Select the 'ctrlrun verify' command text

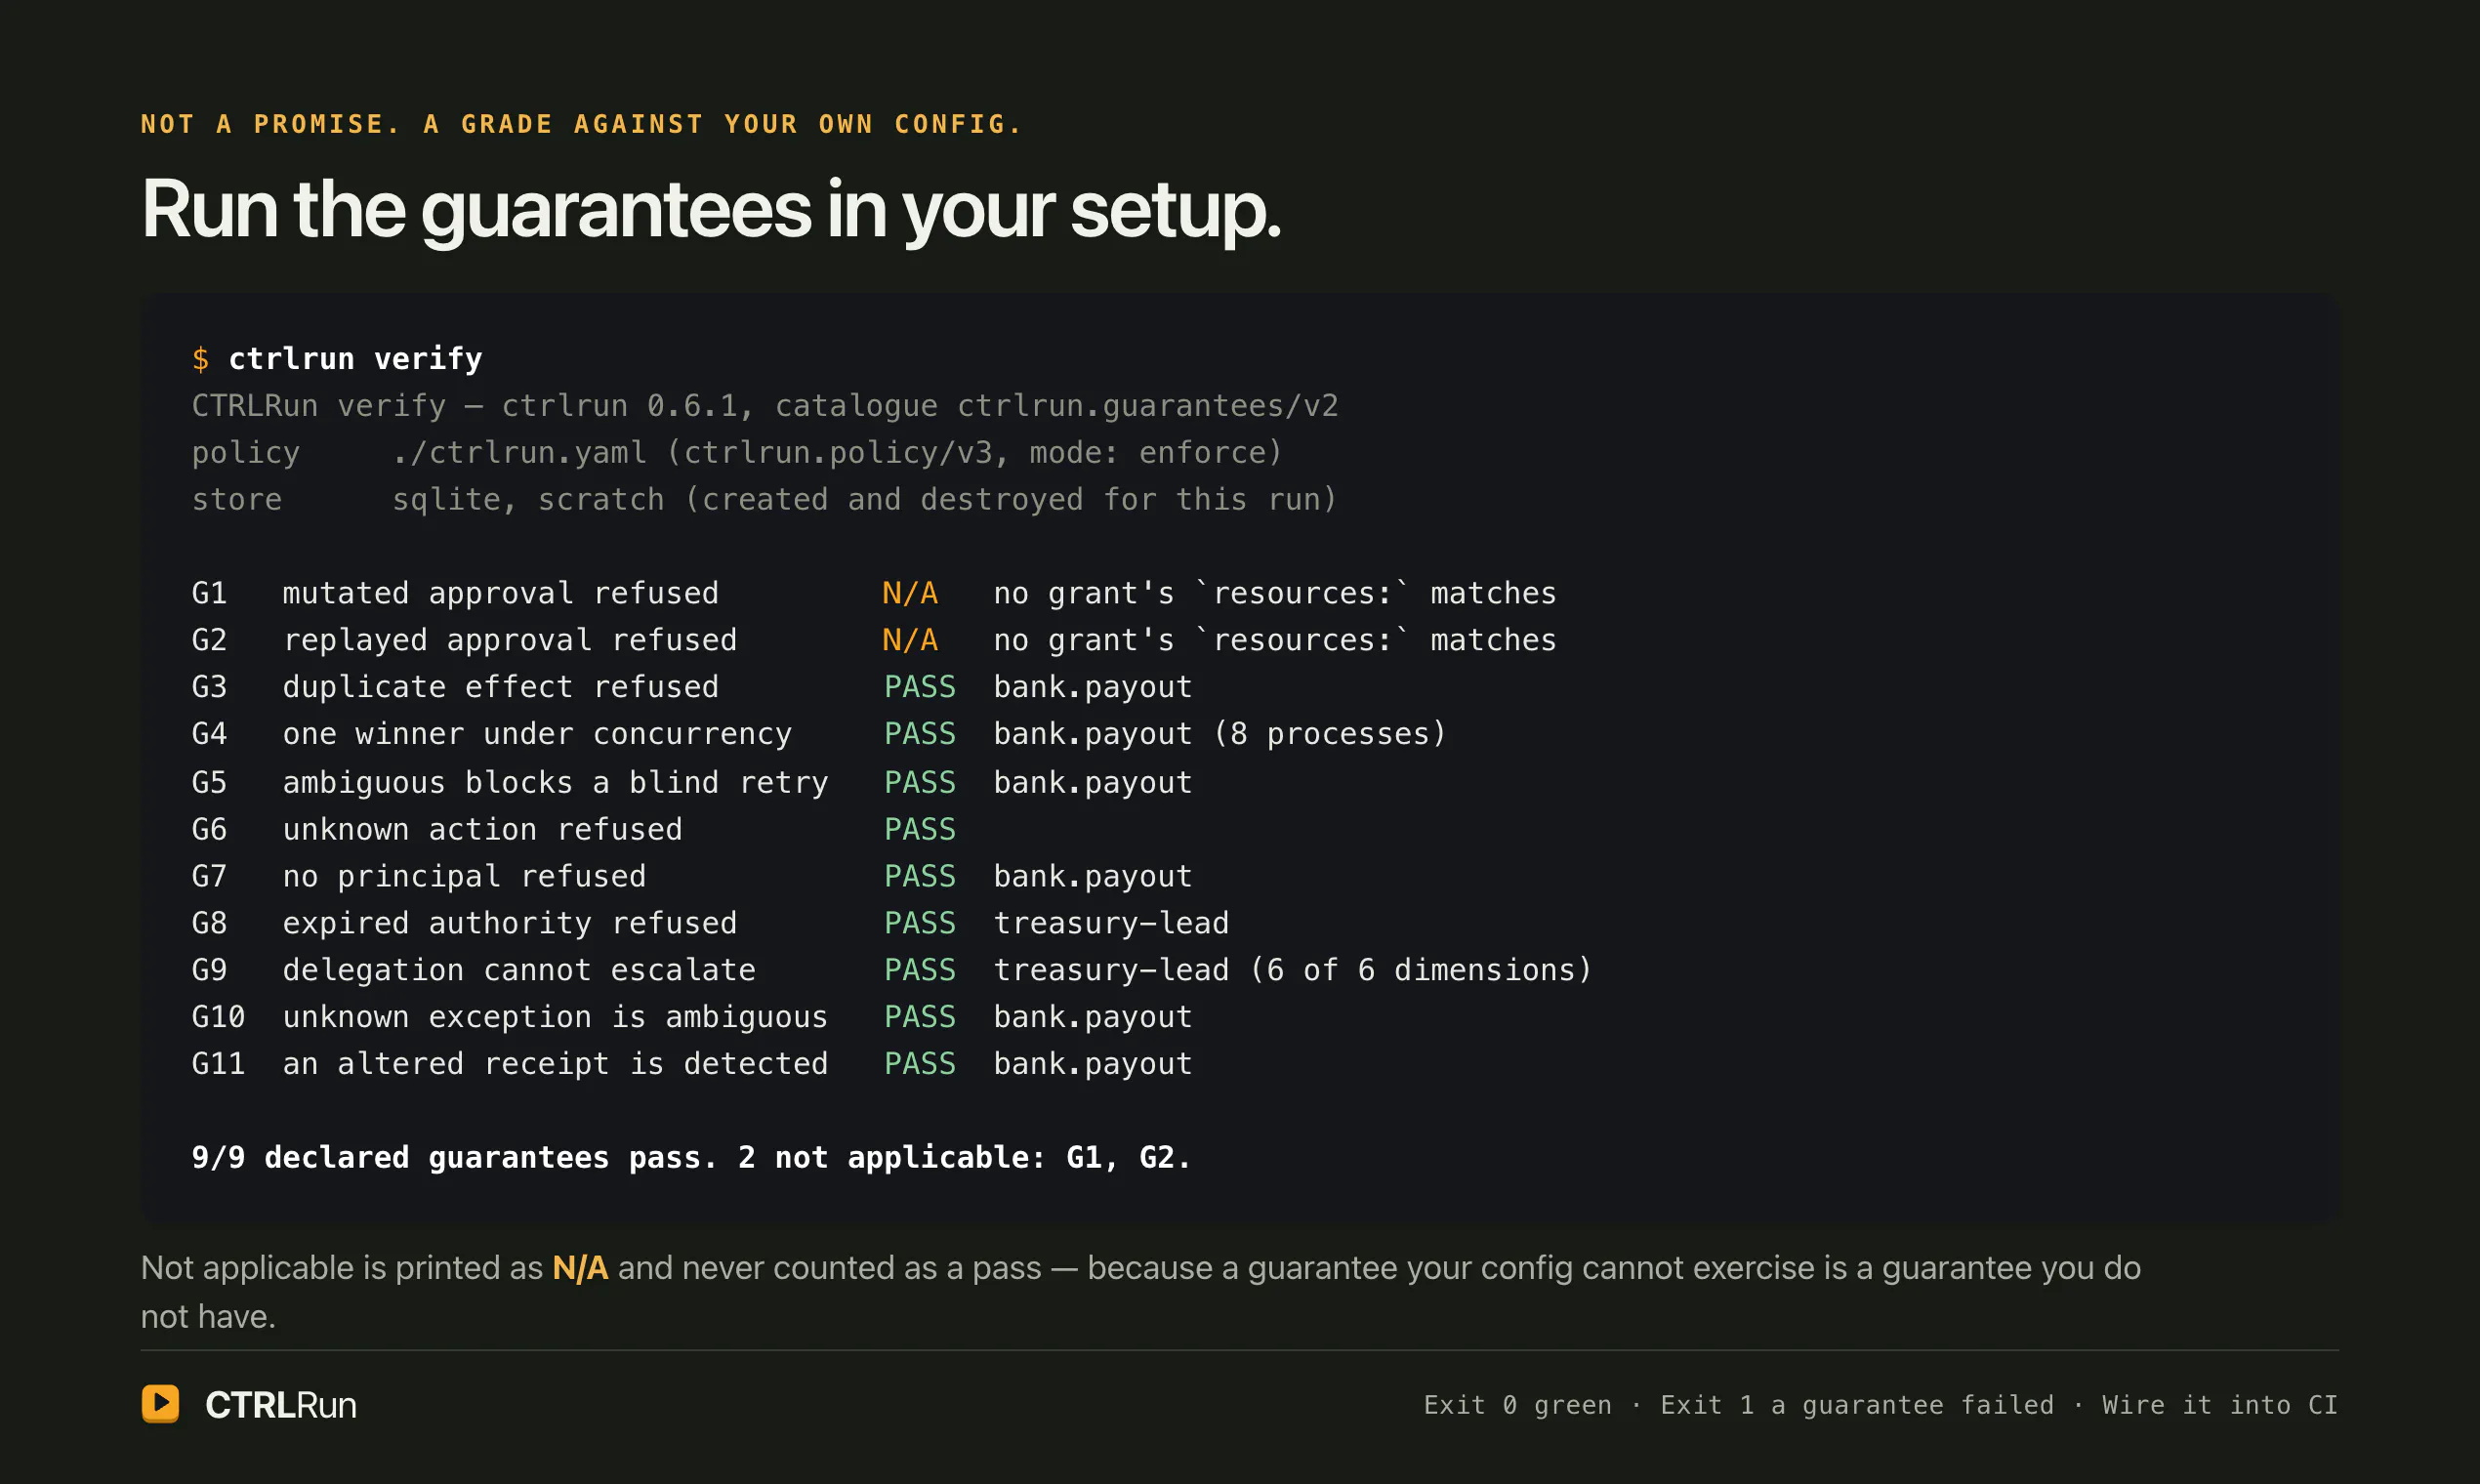click(355, 358)
